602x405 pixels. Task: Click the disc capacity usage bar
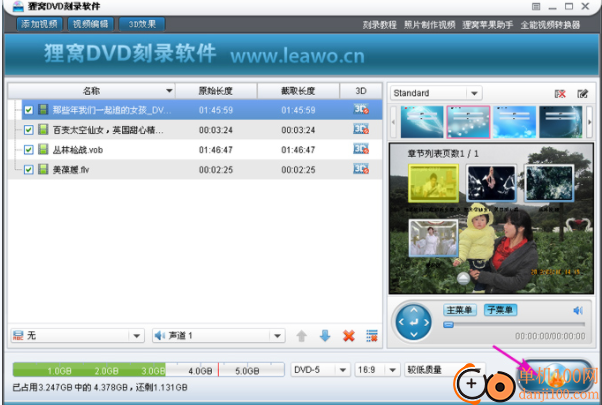[148, 370]
